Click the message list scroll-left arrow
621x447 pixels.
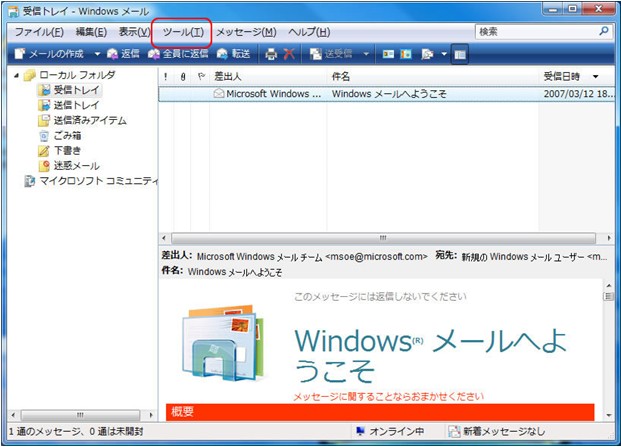tap(164, 238)
